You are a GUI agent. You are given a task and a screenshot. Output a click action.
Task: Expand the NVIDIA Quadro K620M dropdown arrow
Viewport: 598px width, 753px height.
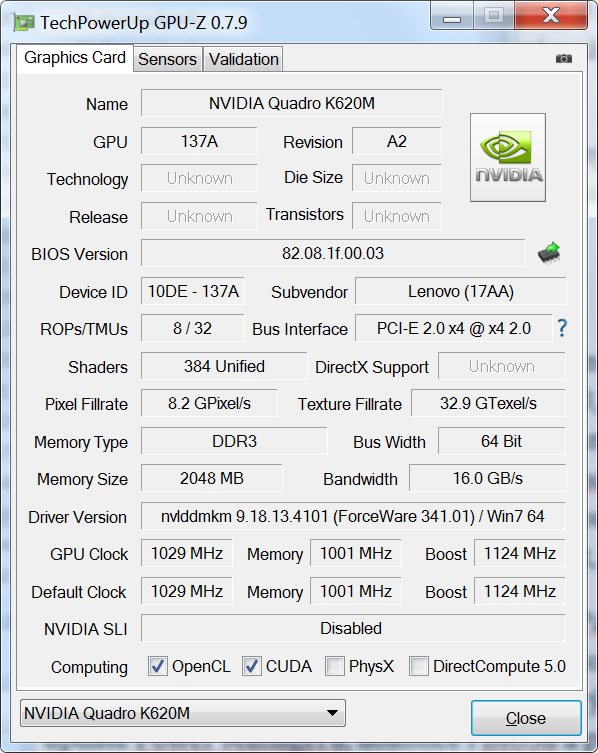click(x=332, y=713)
